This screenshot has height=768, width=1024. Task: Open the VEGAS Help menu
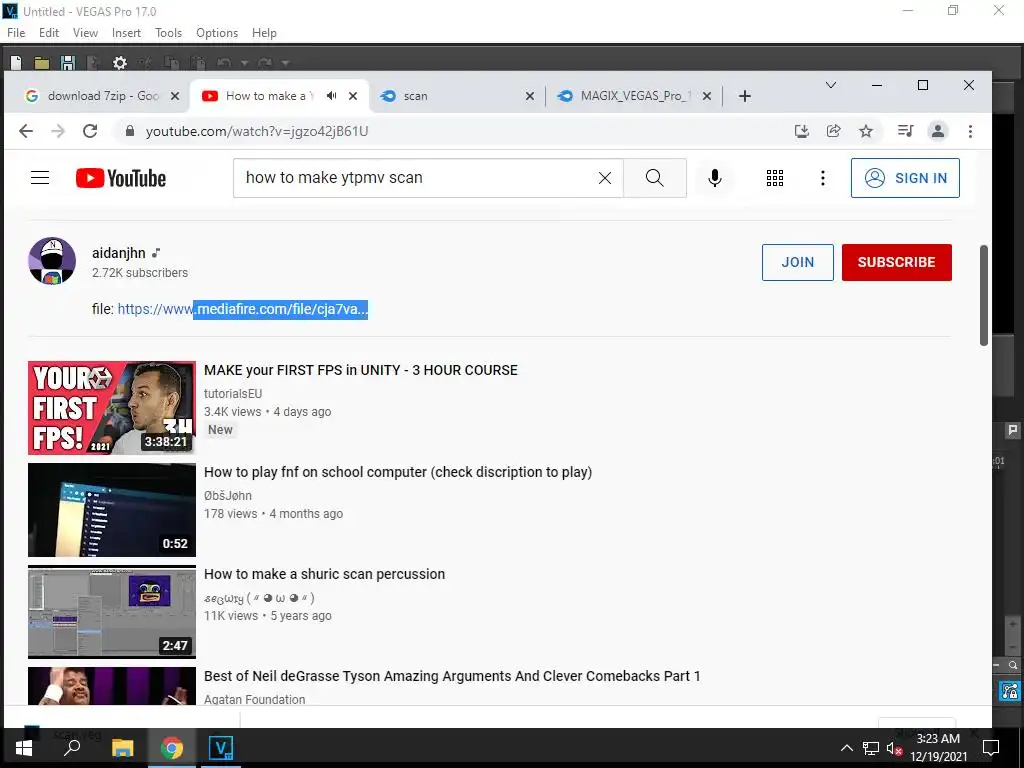[264, 33]
